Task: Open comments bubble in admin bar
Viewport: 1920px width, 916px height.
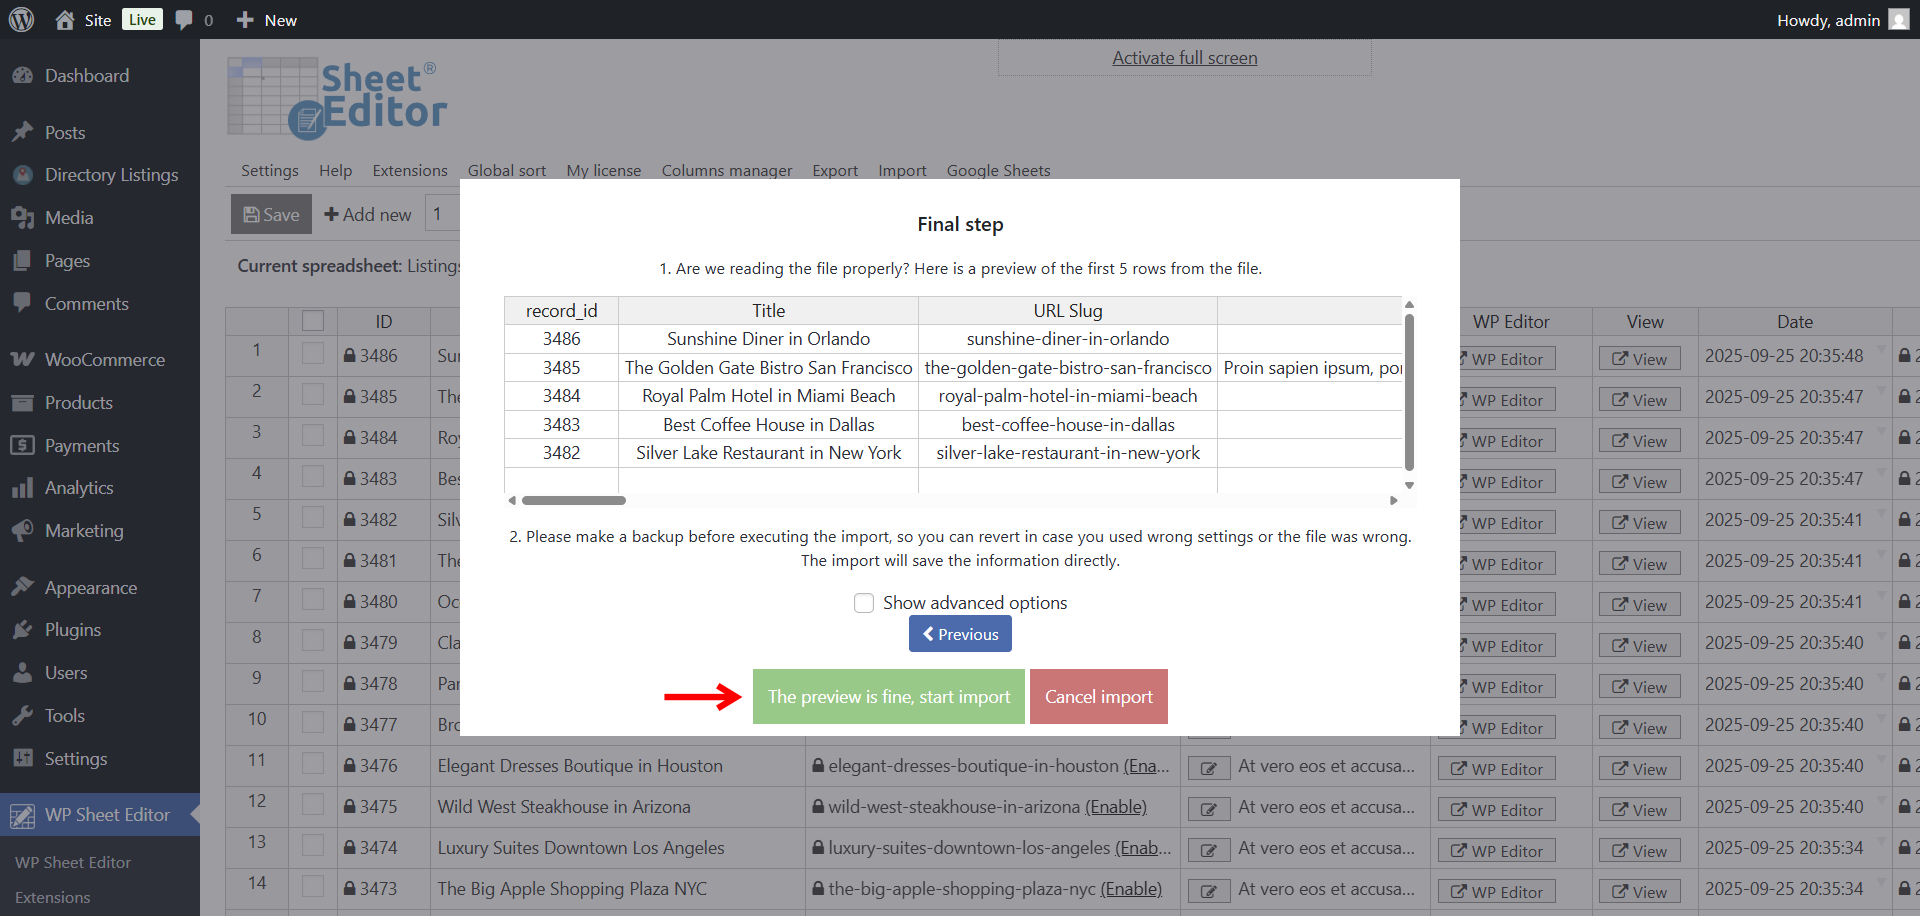Action: tap(184, 20)
